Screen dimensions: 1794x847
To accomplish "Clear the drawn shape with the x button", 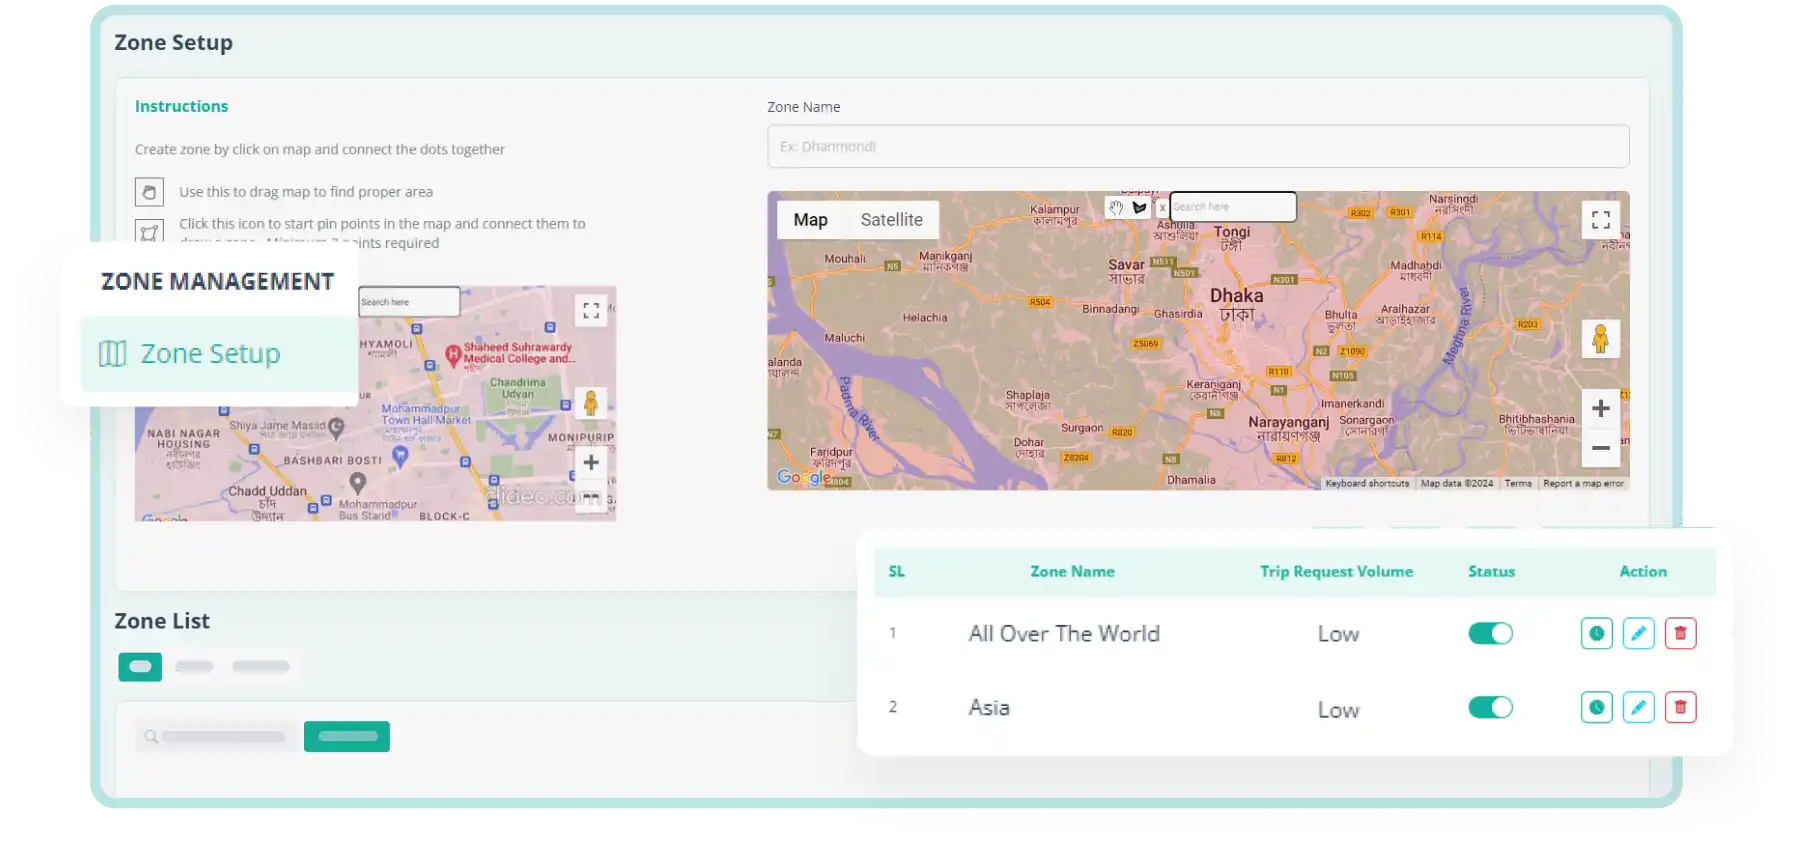I will click(1162, 207).
